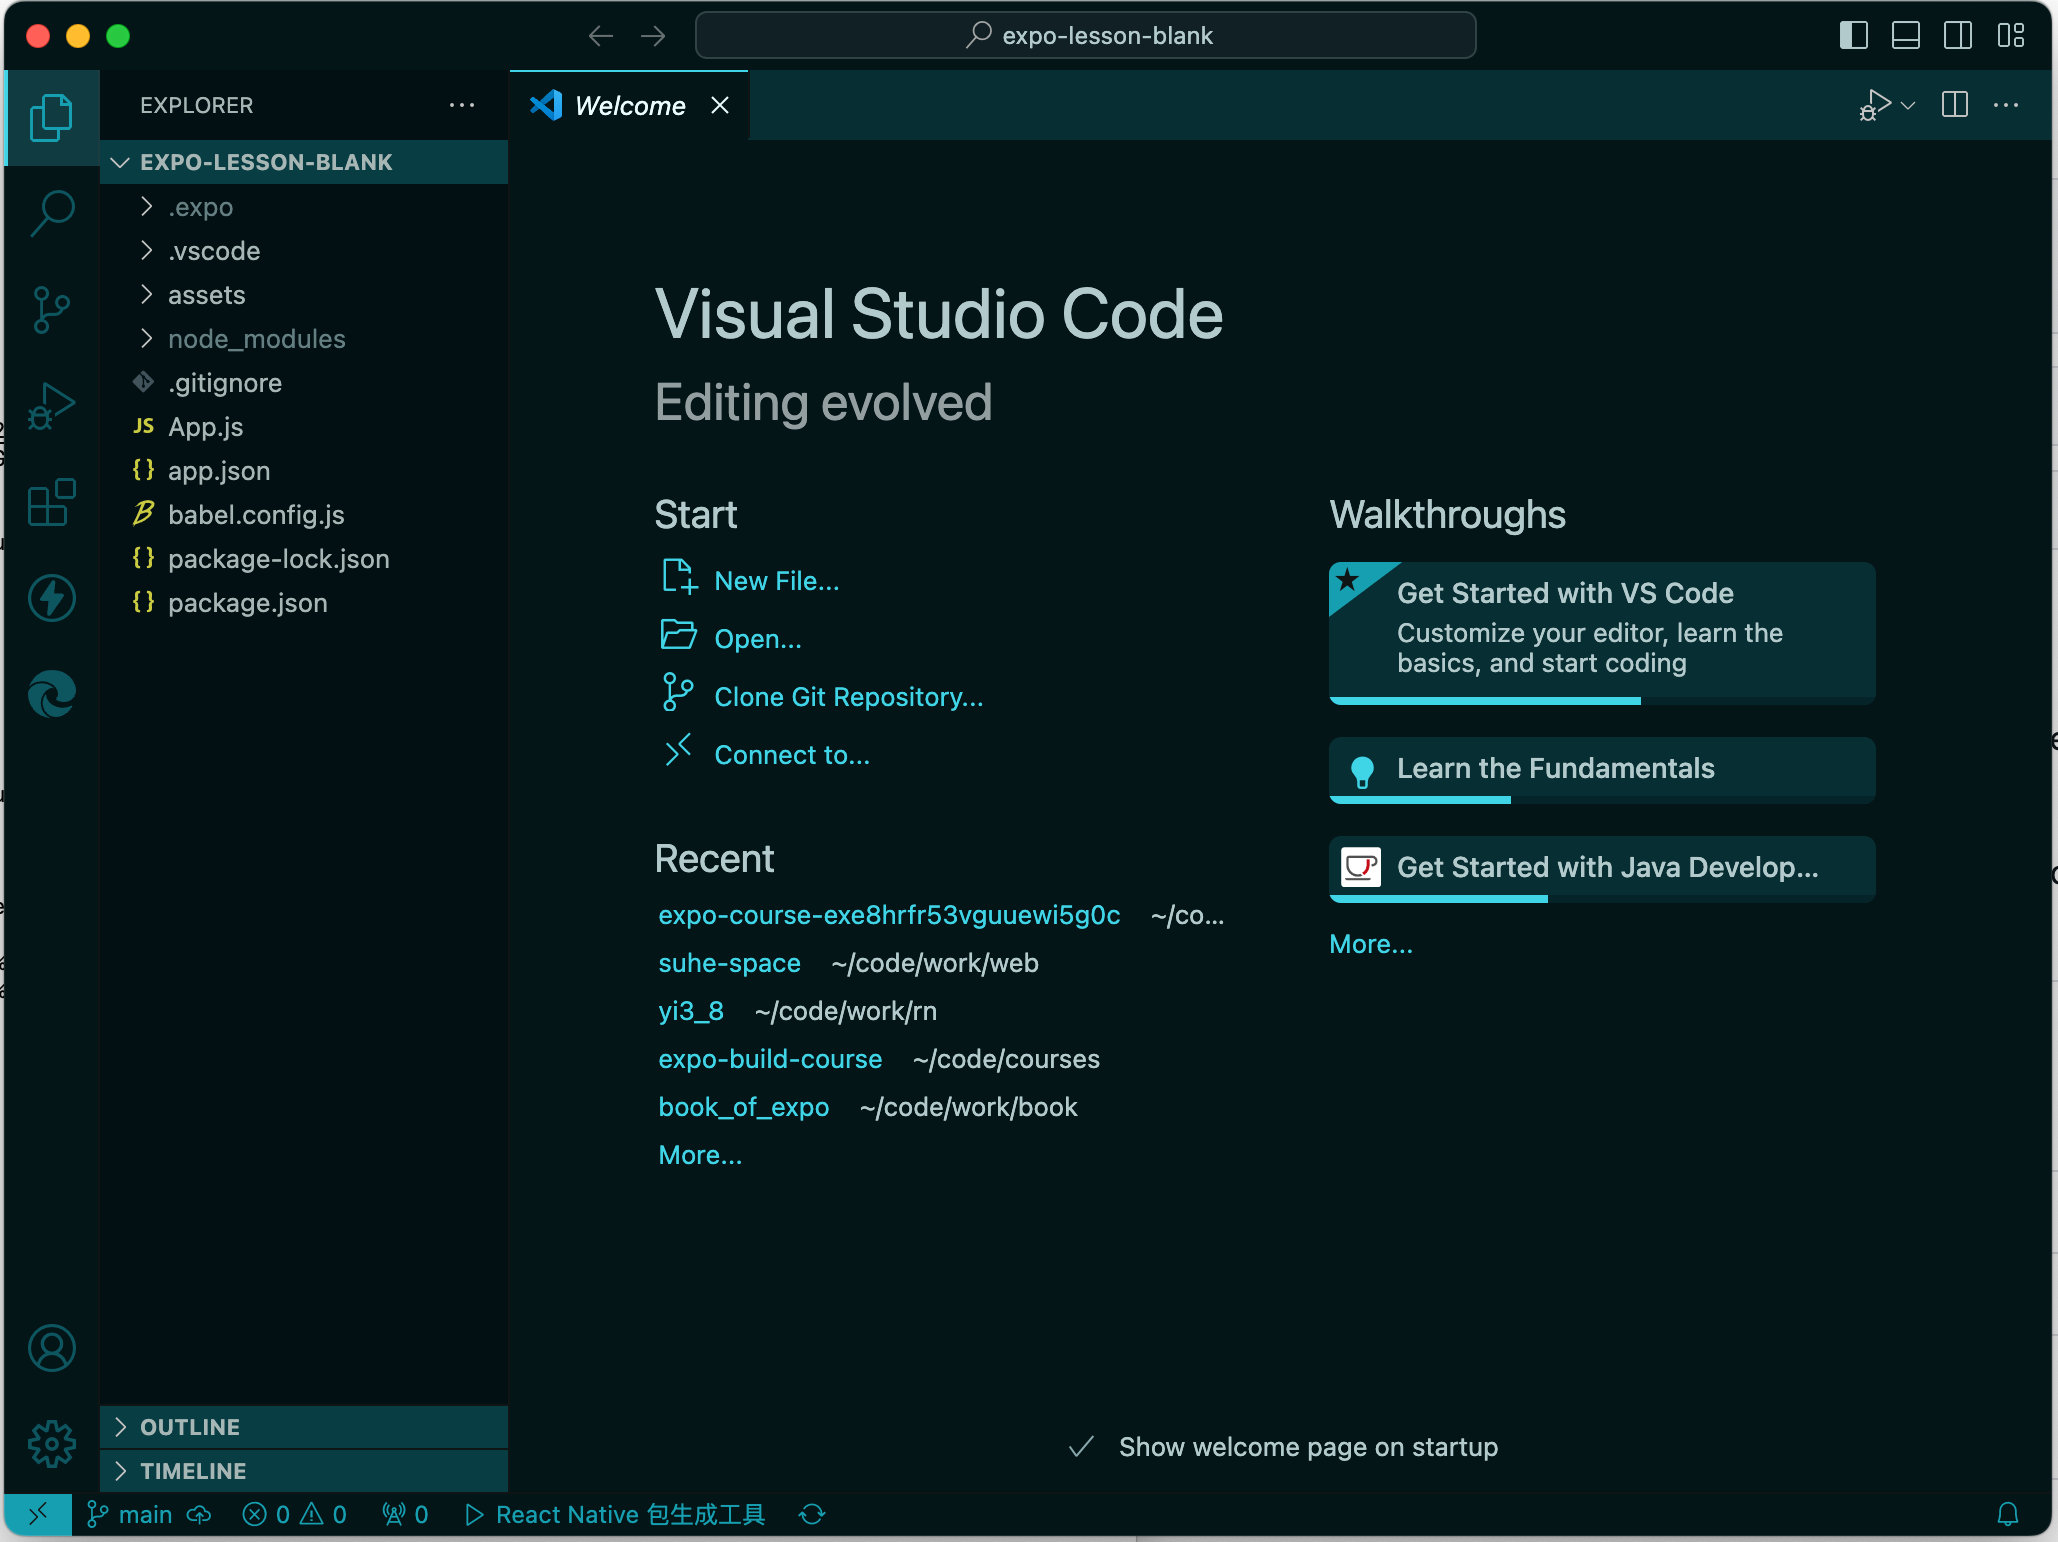Image resolution: width=2058 pixels, height=1542 pixels.
Task: Publish to cloud icon next to main
Action: [x=200, y=1514]
